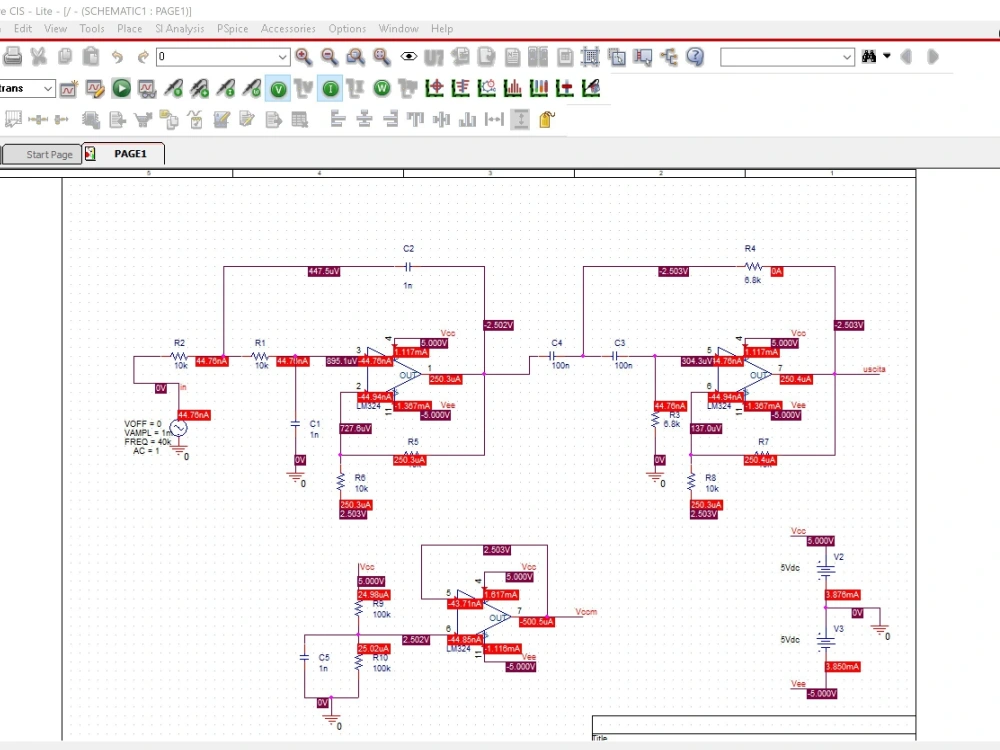The height and width of the screenshot is (750, 1000).
Task: Place the voltage differential probe marker
Action: point(200,88)
